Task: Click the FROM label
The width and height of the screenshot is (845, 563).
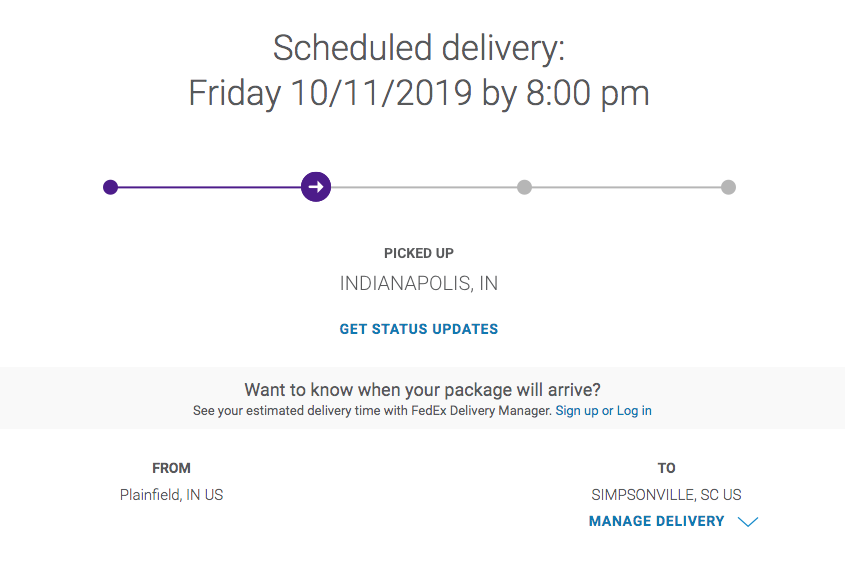Action: (171, 468)
